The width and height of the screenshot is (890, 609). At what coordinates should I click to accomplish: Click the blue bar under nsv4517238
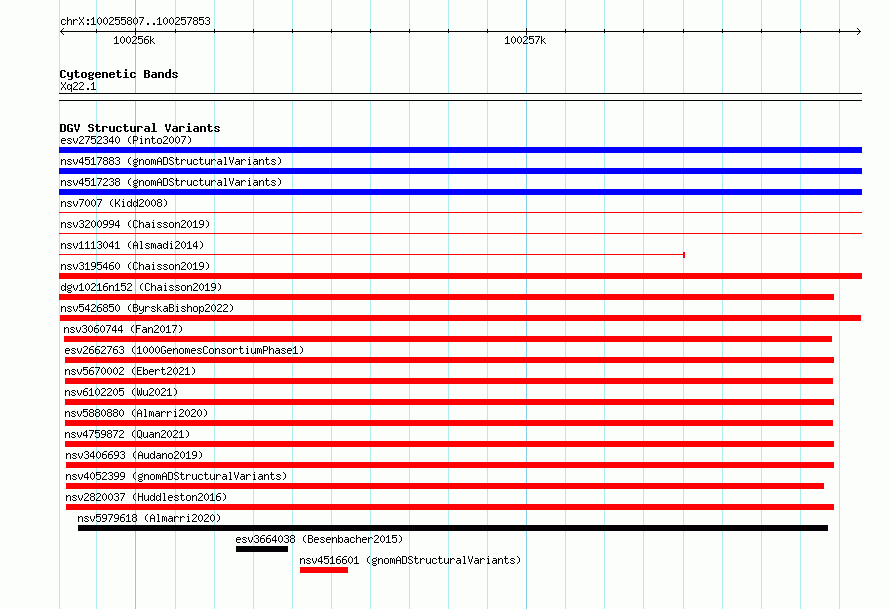460,192
